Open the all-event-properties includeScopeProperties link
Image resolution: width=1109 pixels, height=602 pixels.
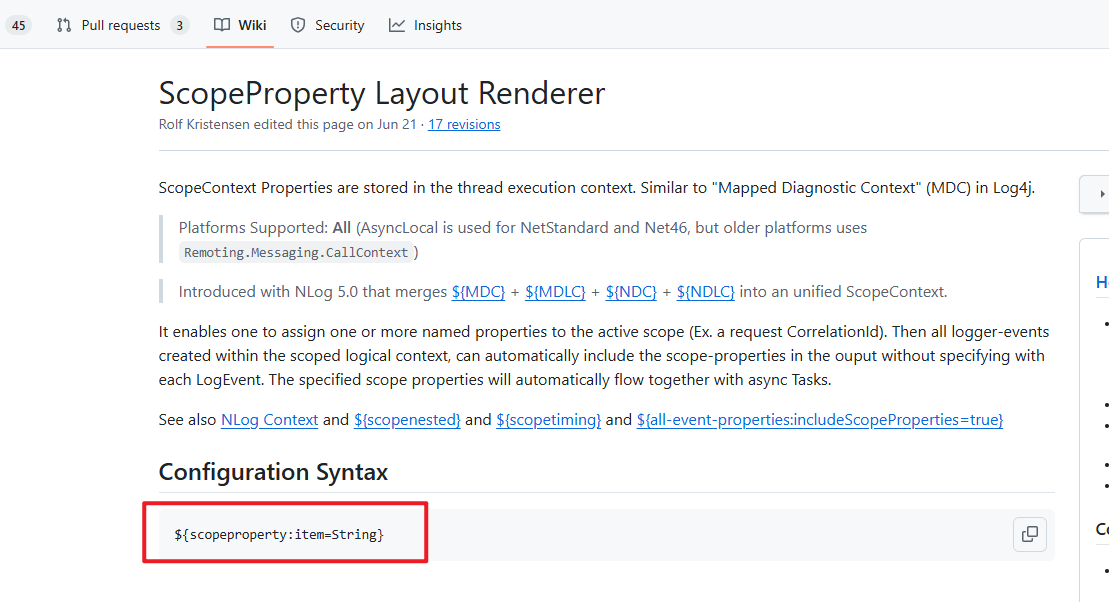pos(819,419)
